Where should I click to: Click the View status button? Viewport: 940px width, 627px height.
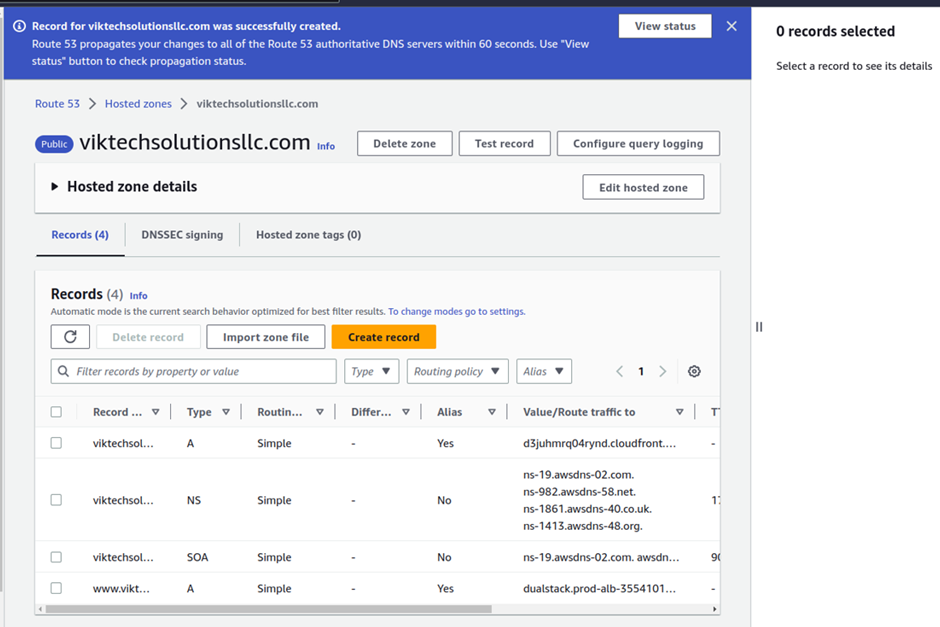[665, 26]
